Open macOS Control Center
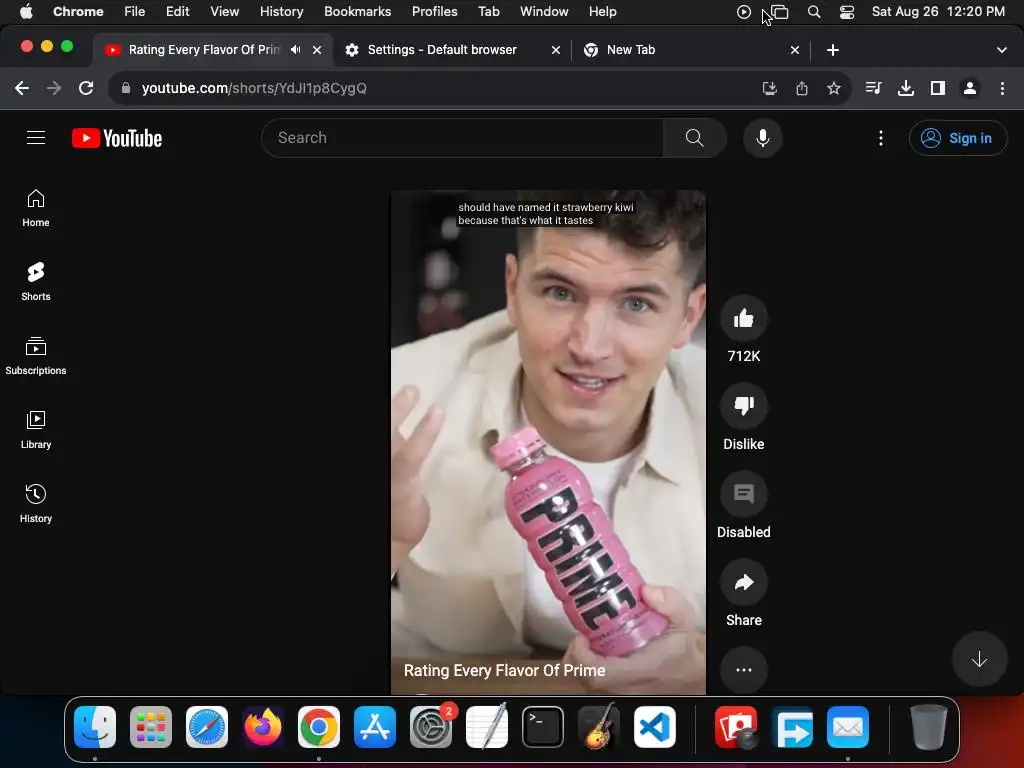The height and width of the screenshot is (768, 1024). pos(847,12)
